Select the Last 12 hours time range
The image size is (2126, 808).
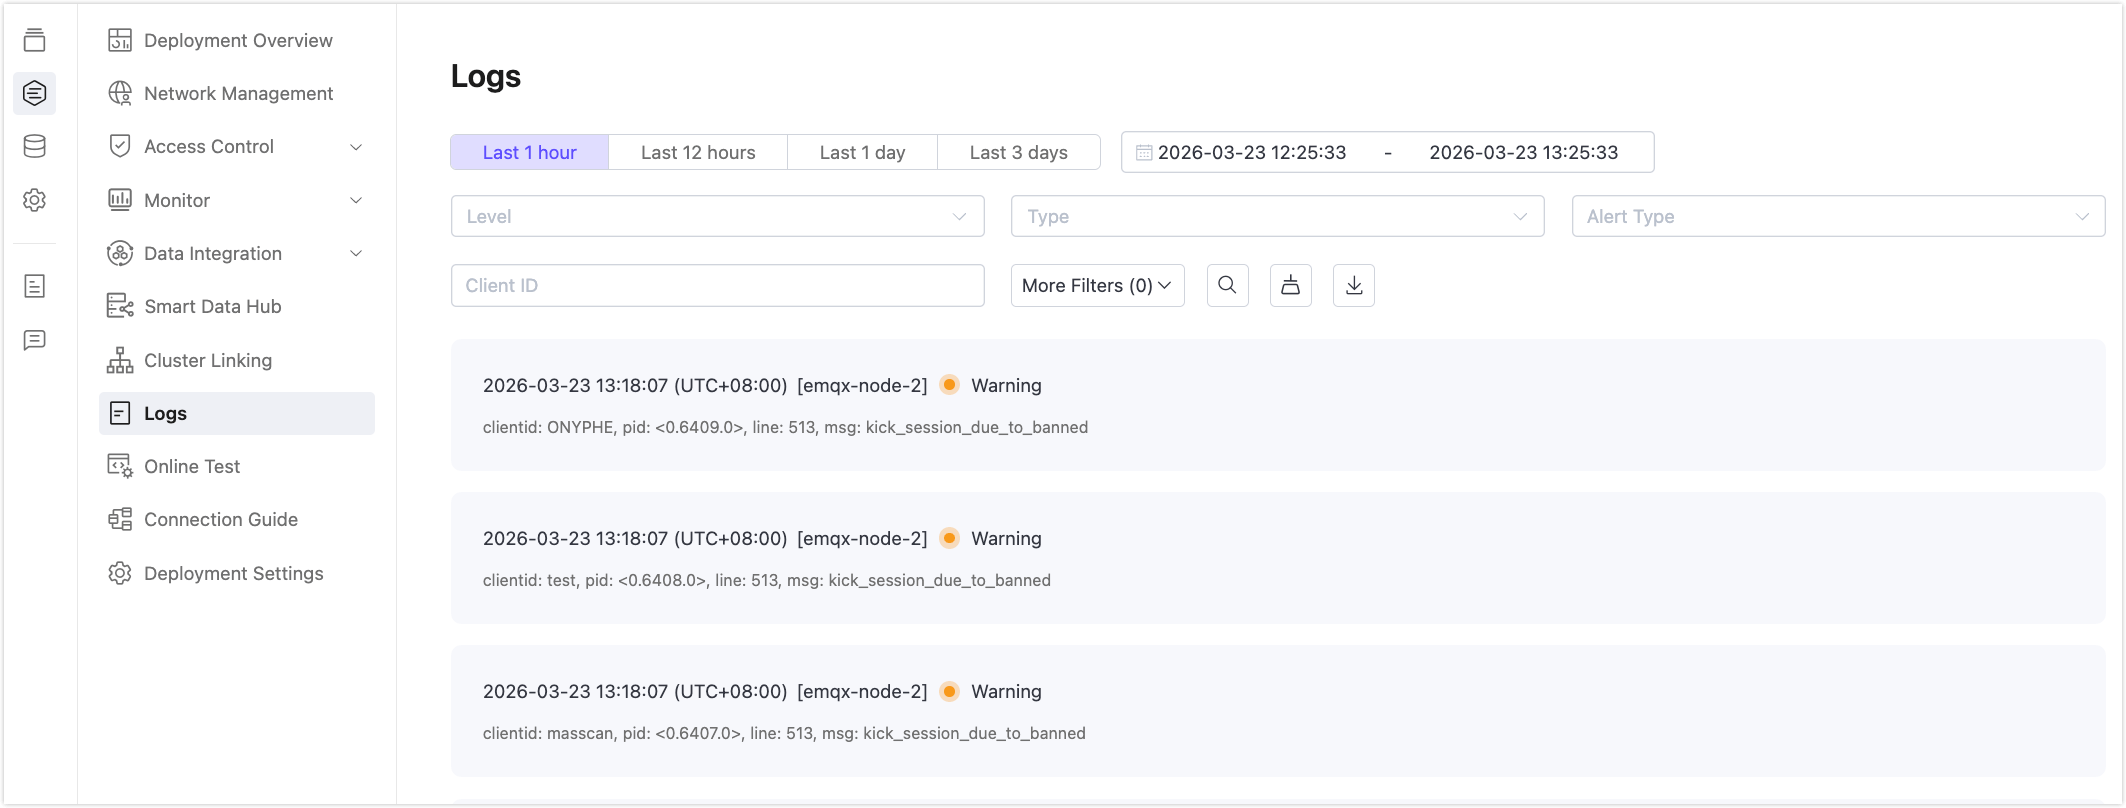[698, 152]
